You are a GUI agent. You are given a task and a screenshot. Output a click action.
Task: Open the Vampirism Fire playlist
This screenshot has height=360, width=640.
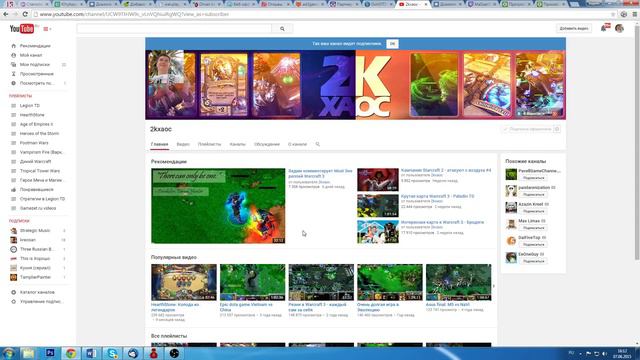(41, 152)
